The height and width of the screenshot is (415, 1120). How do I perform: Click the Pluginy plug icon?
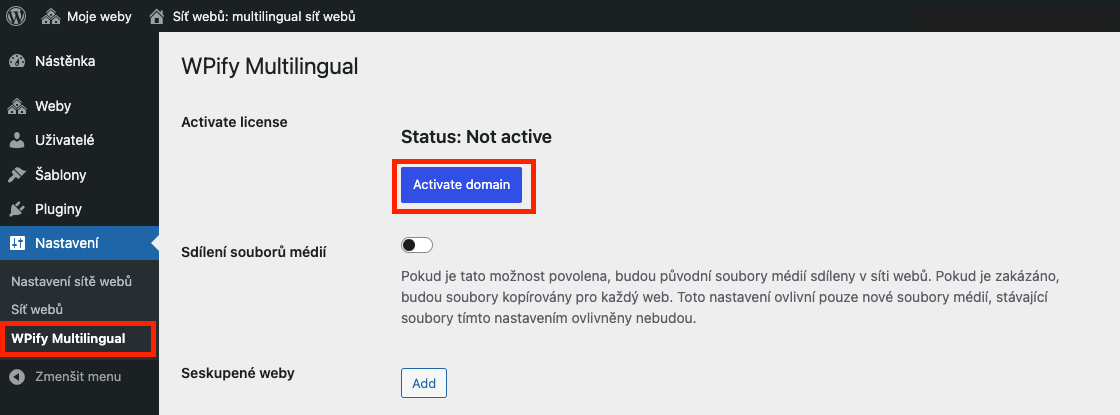[x=17, y=209]
